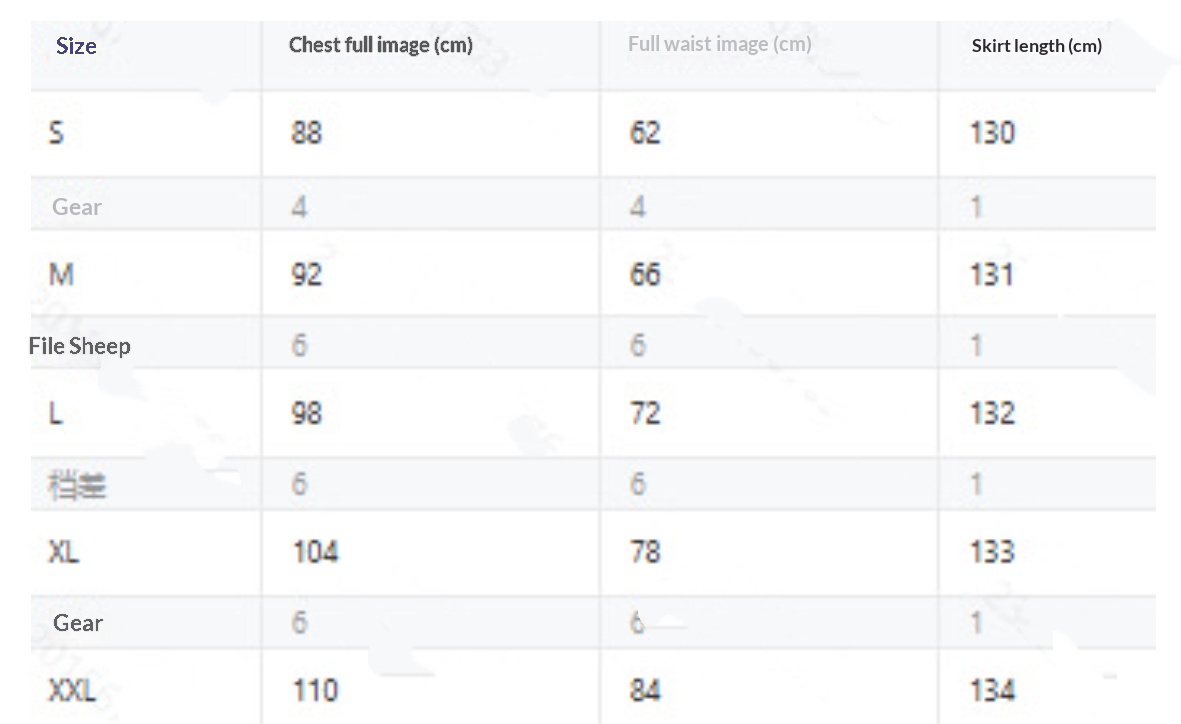Click the Full waist image (cm) header
The image size is (1181, 724).
click(719, 44)
